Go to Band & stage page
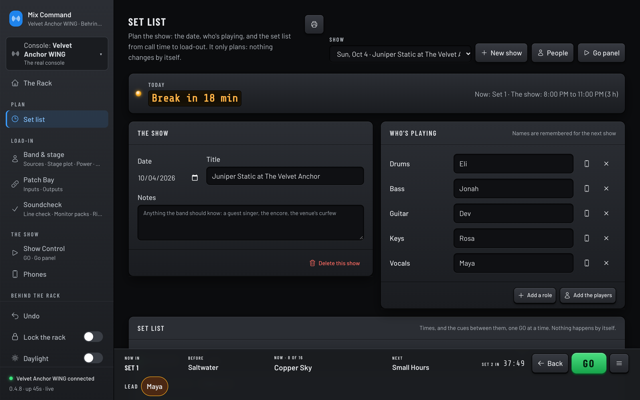Image resolution: width=640 pixels, height=400 pixels. pyautogui.click(x=57, y=159)
